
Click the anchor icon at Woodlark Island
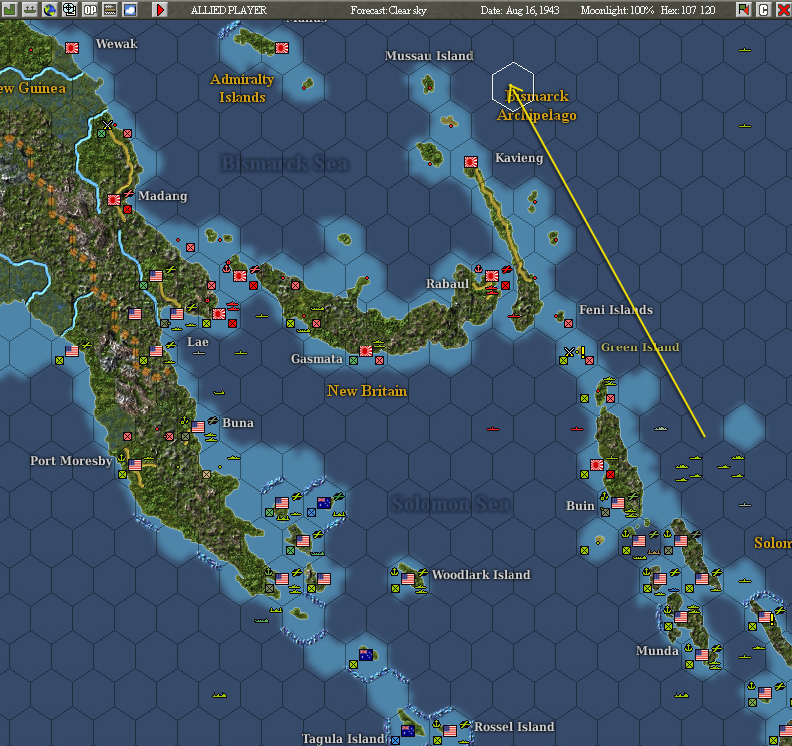tap(394, 572)
